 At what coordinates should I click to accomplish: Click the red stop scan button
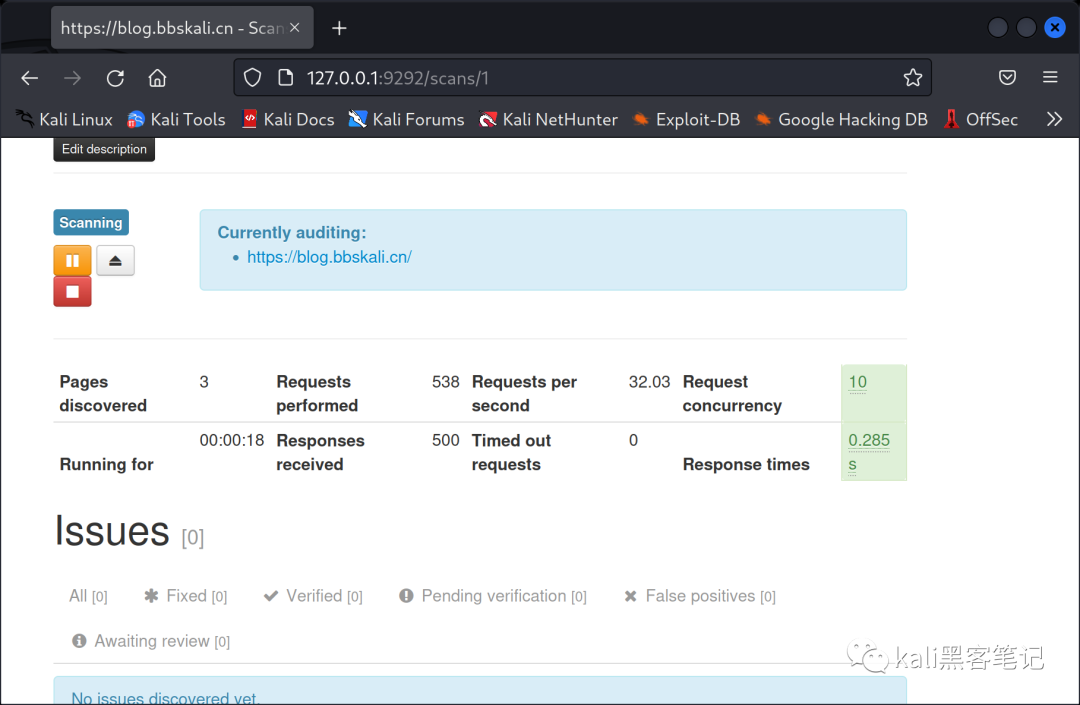click(x=72, y=292)
